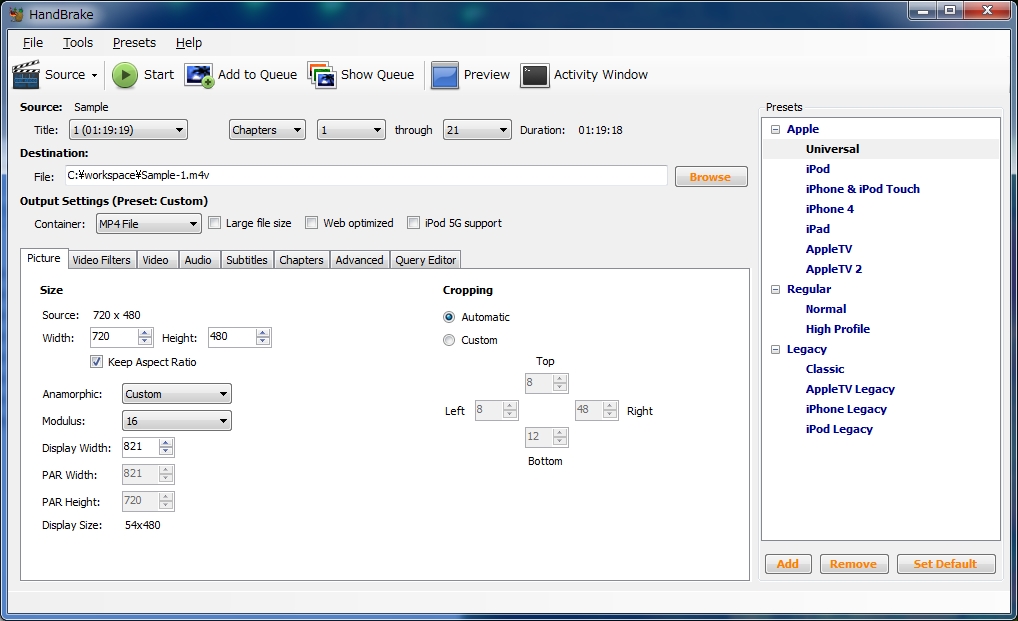Screen dimensions: 1018x621
Task: Switch to the Subtitles tab
Action: point(247,260)
